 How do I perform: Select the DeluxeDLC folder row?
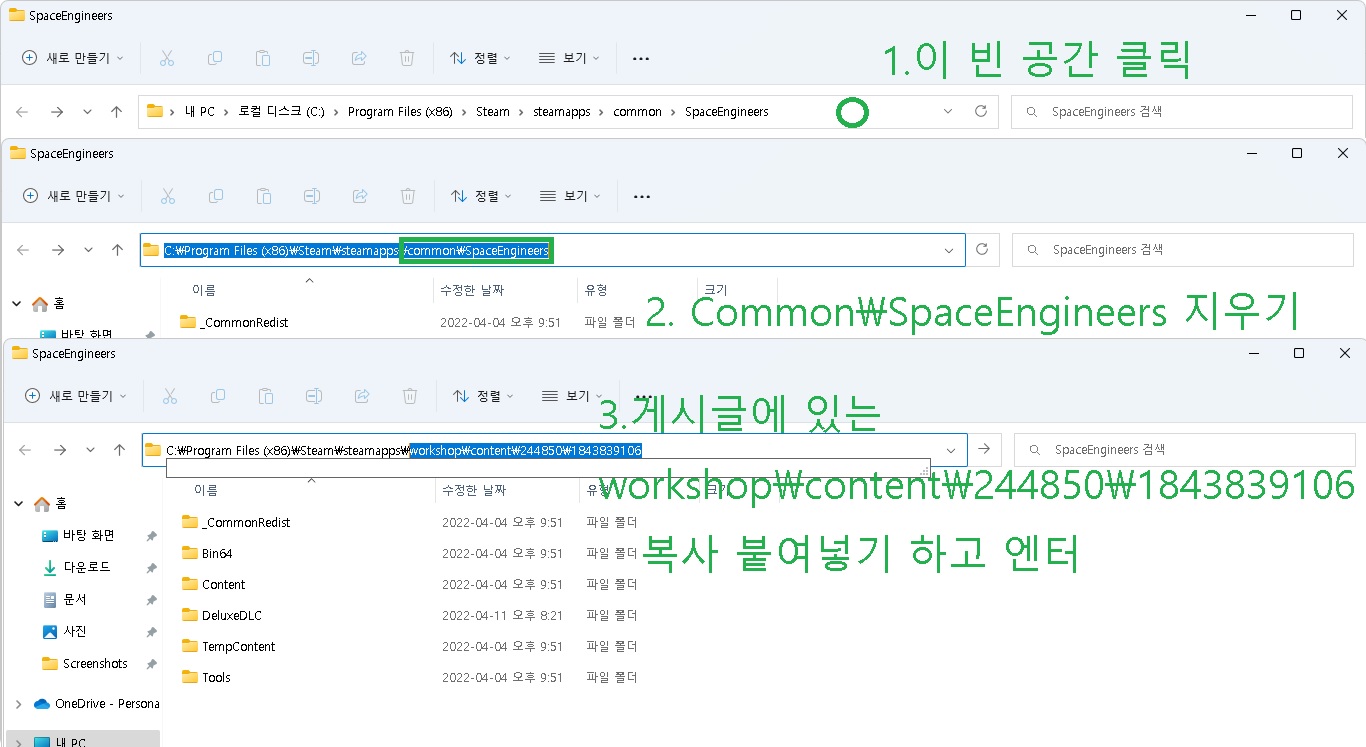tap(410, 615)
